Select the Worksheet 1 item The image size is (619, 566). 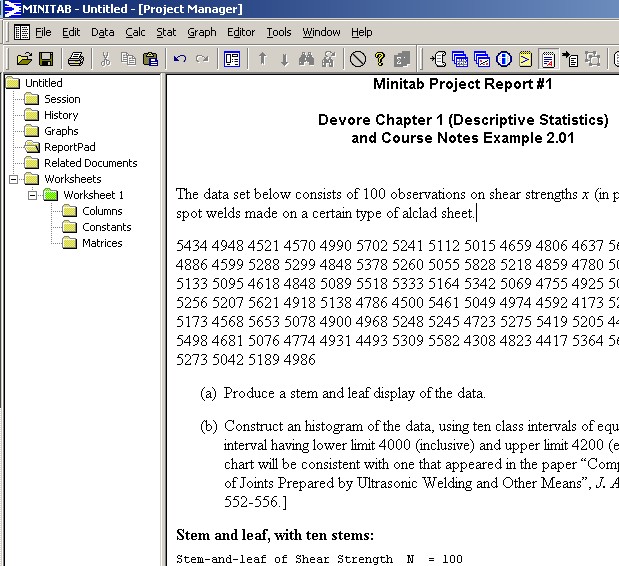coord(84,195)
